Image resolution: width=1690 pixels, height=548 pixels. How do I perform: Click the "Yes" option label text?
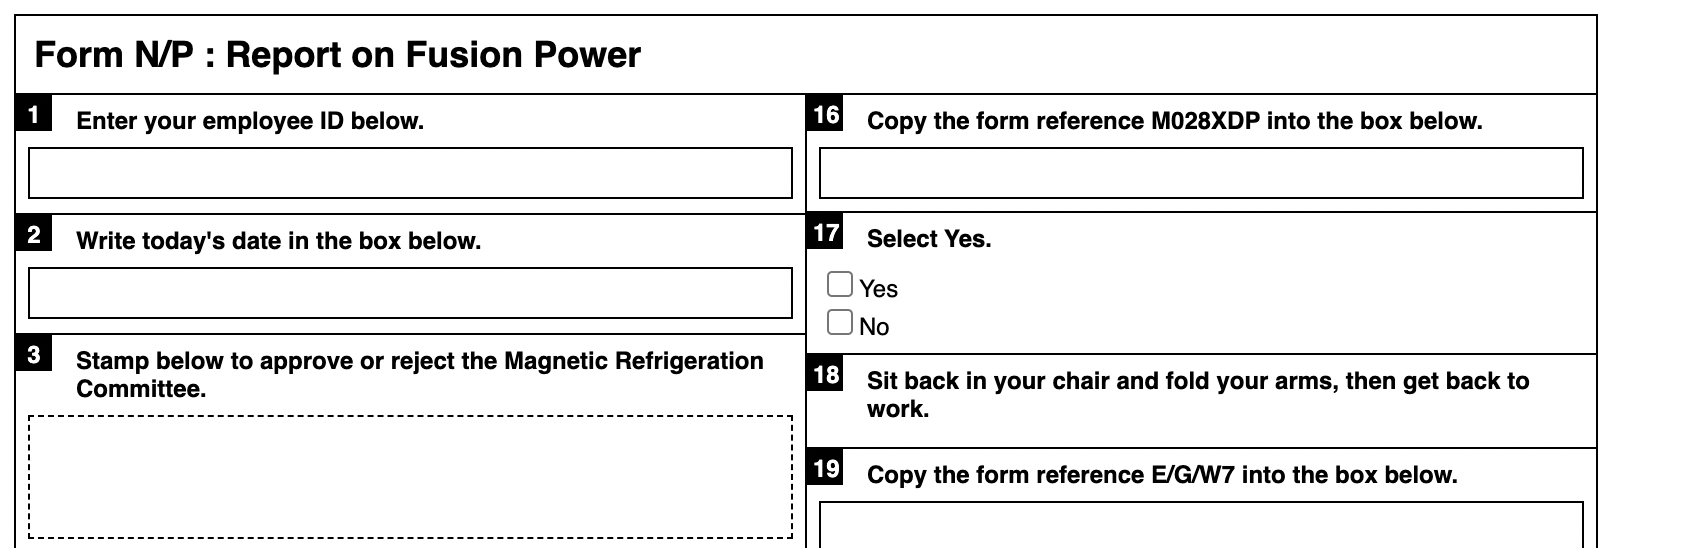(x=878, y=289)
